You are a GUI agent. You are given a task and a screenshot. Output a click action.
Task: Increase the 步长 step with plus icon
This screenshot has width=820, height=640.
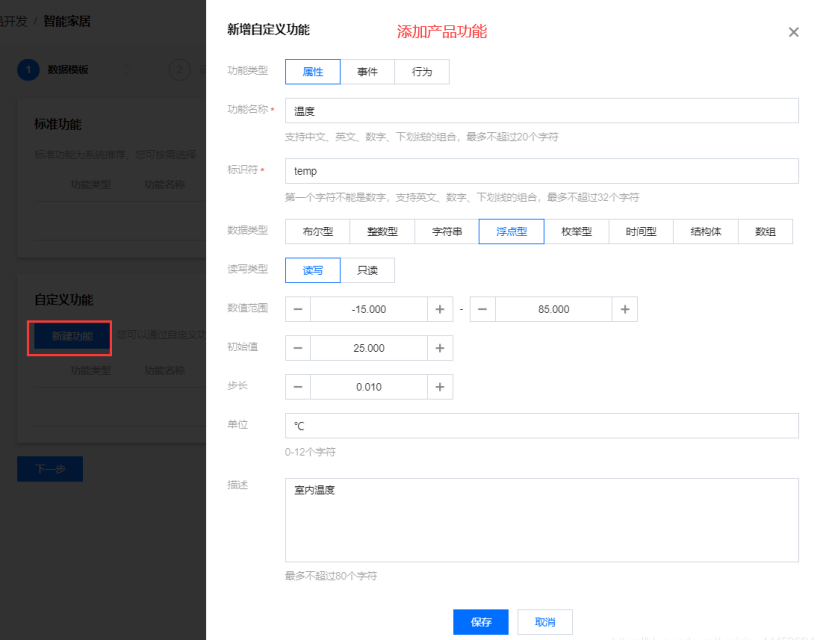point(439,387)
